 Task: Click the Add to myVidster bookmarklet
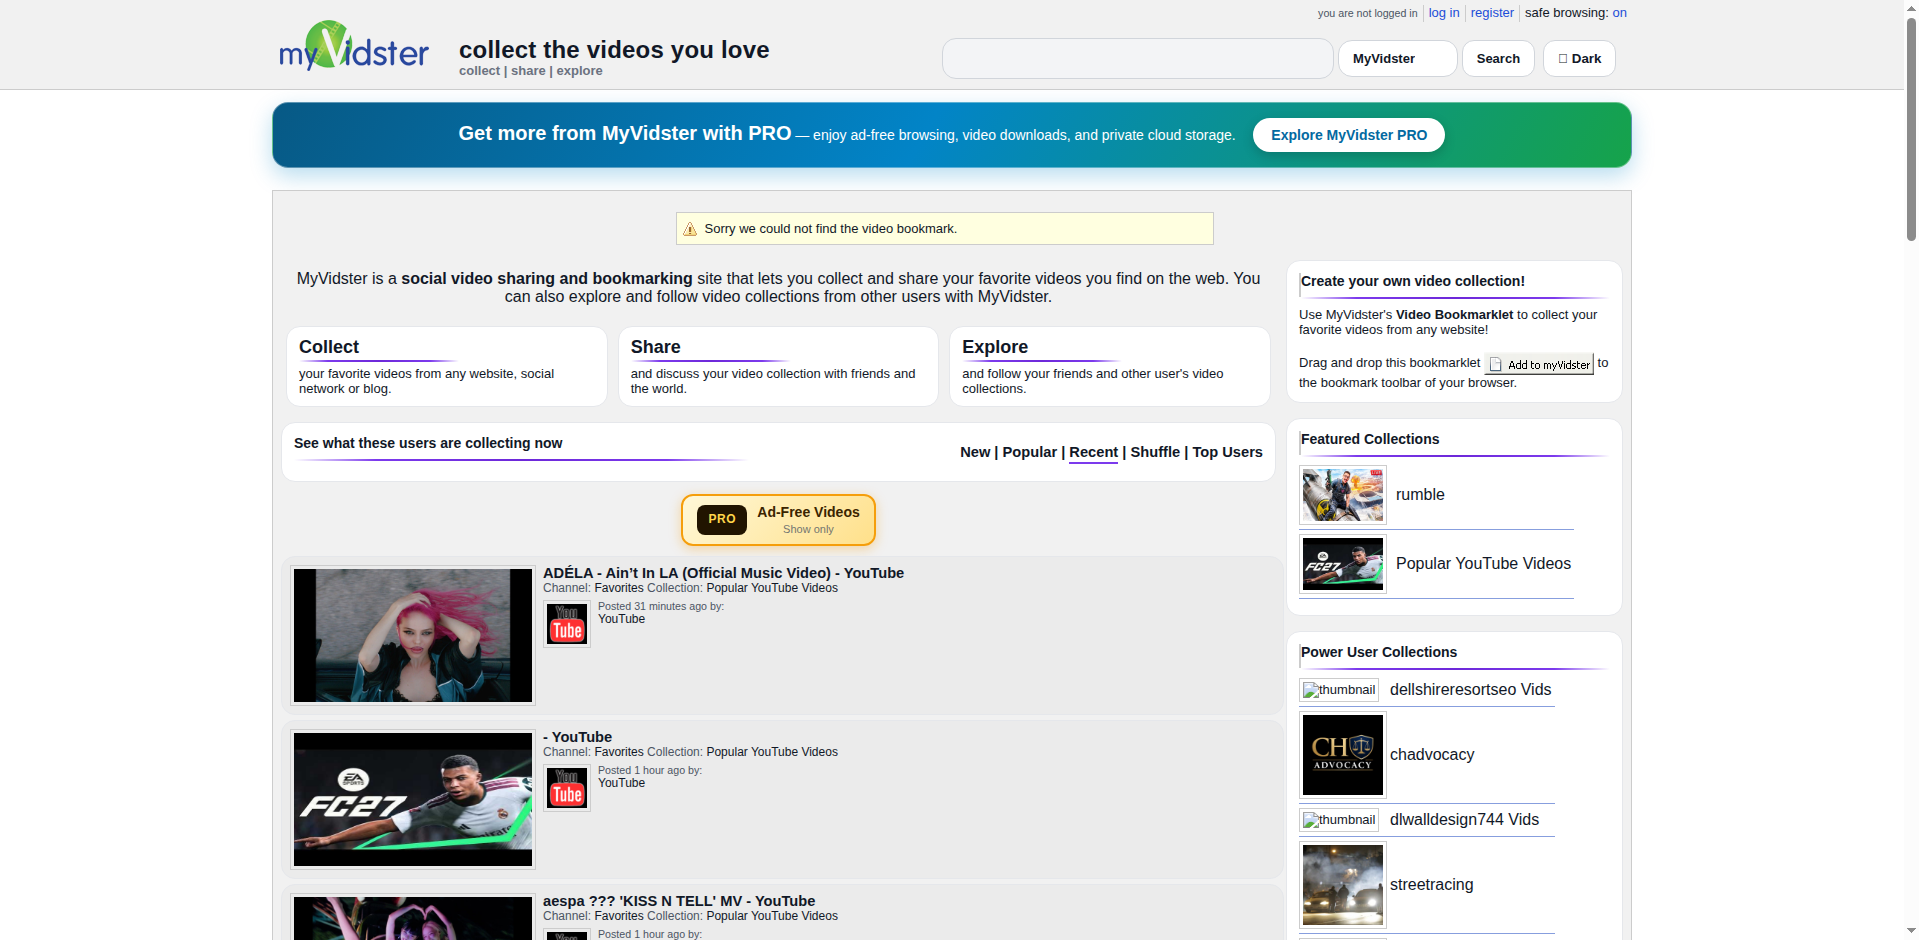coord(1540,365)
